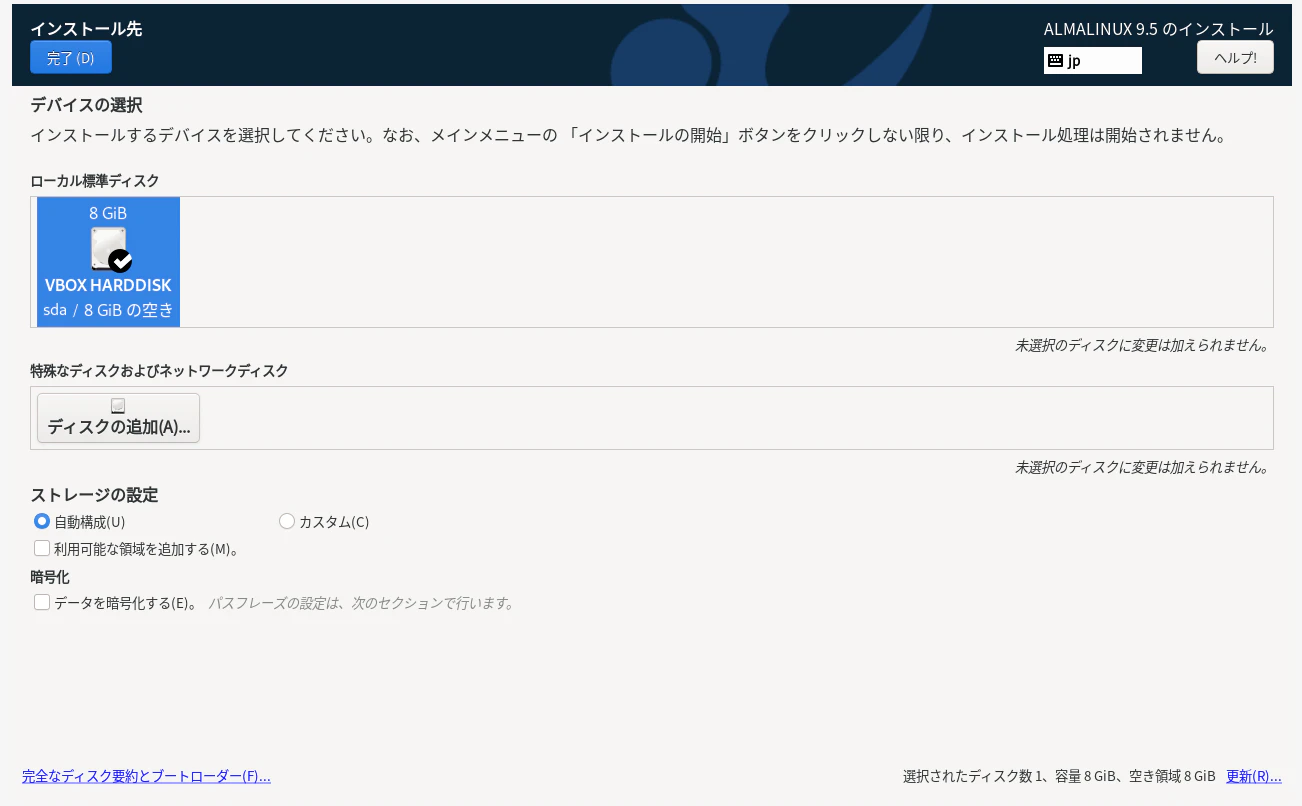Select the VBOX HARDDISK drive icon
1302x806 pixels.
(109, 249)
